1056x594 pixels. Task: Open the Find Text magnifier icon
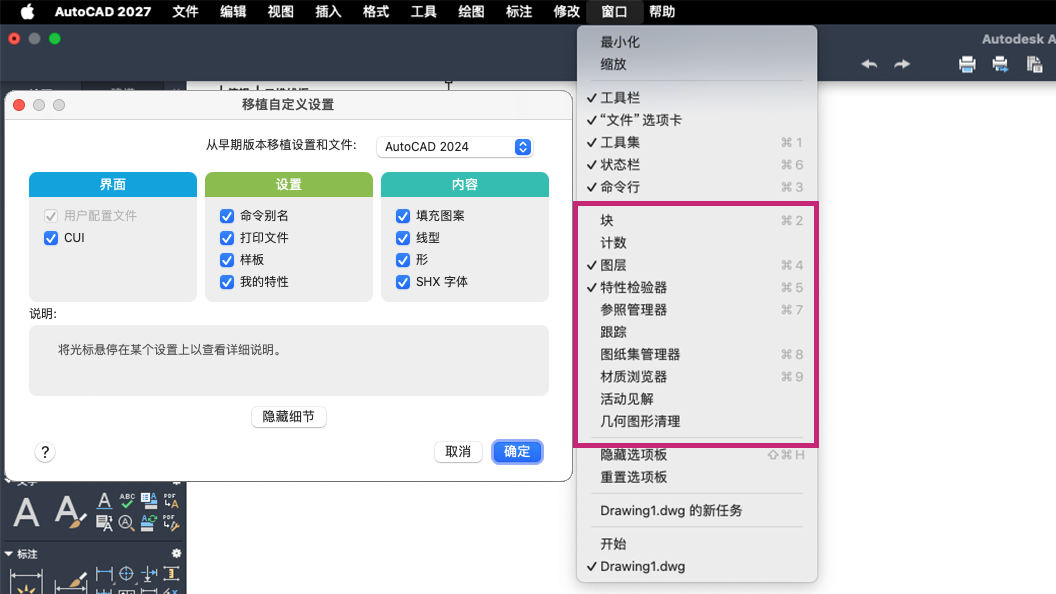pos(127,523)
